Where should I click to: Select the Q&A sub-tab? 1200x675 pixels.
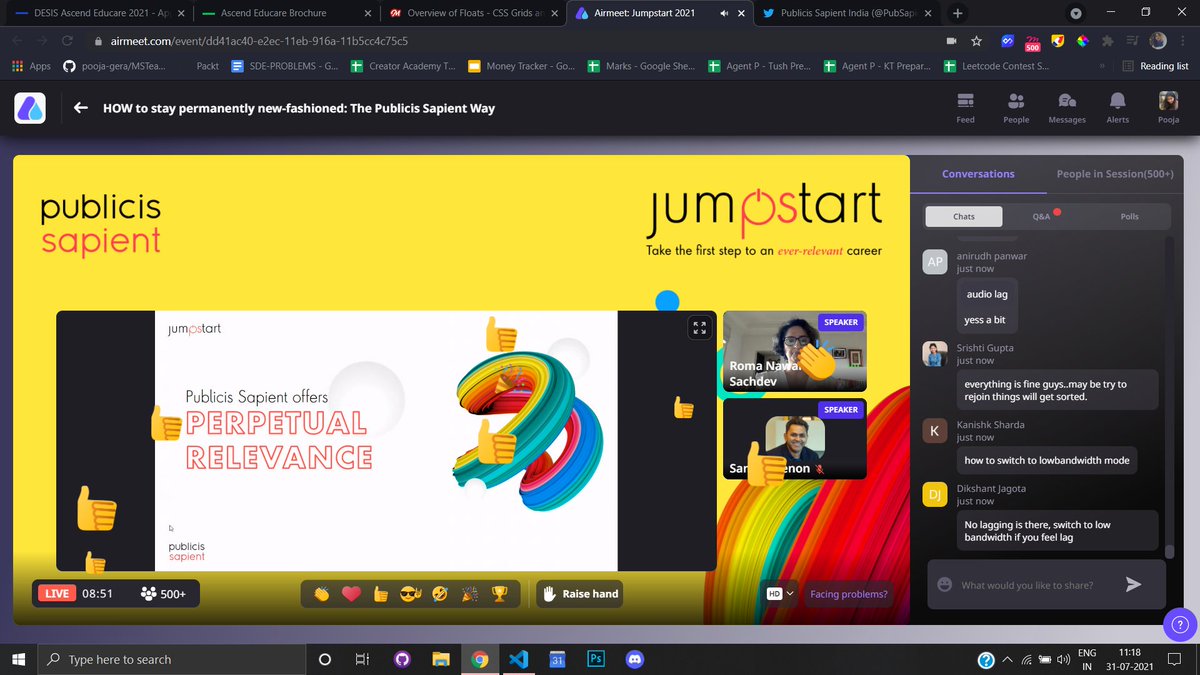click(x=1042, y=216)
